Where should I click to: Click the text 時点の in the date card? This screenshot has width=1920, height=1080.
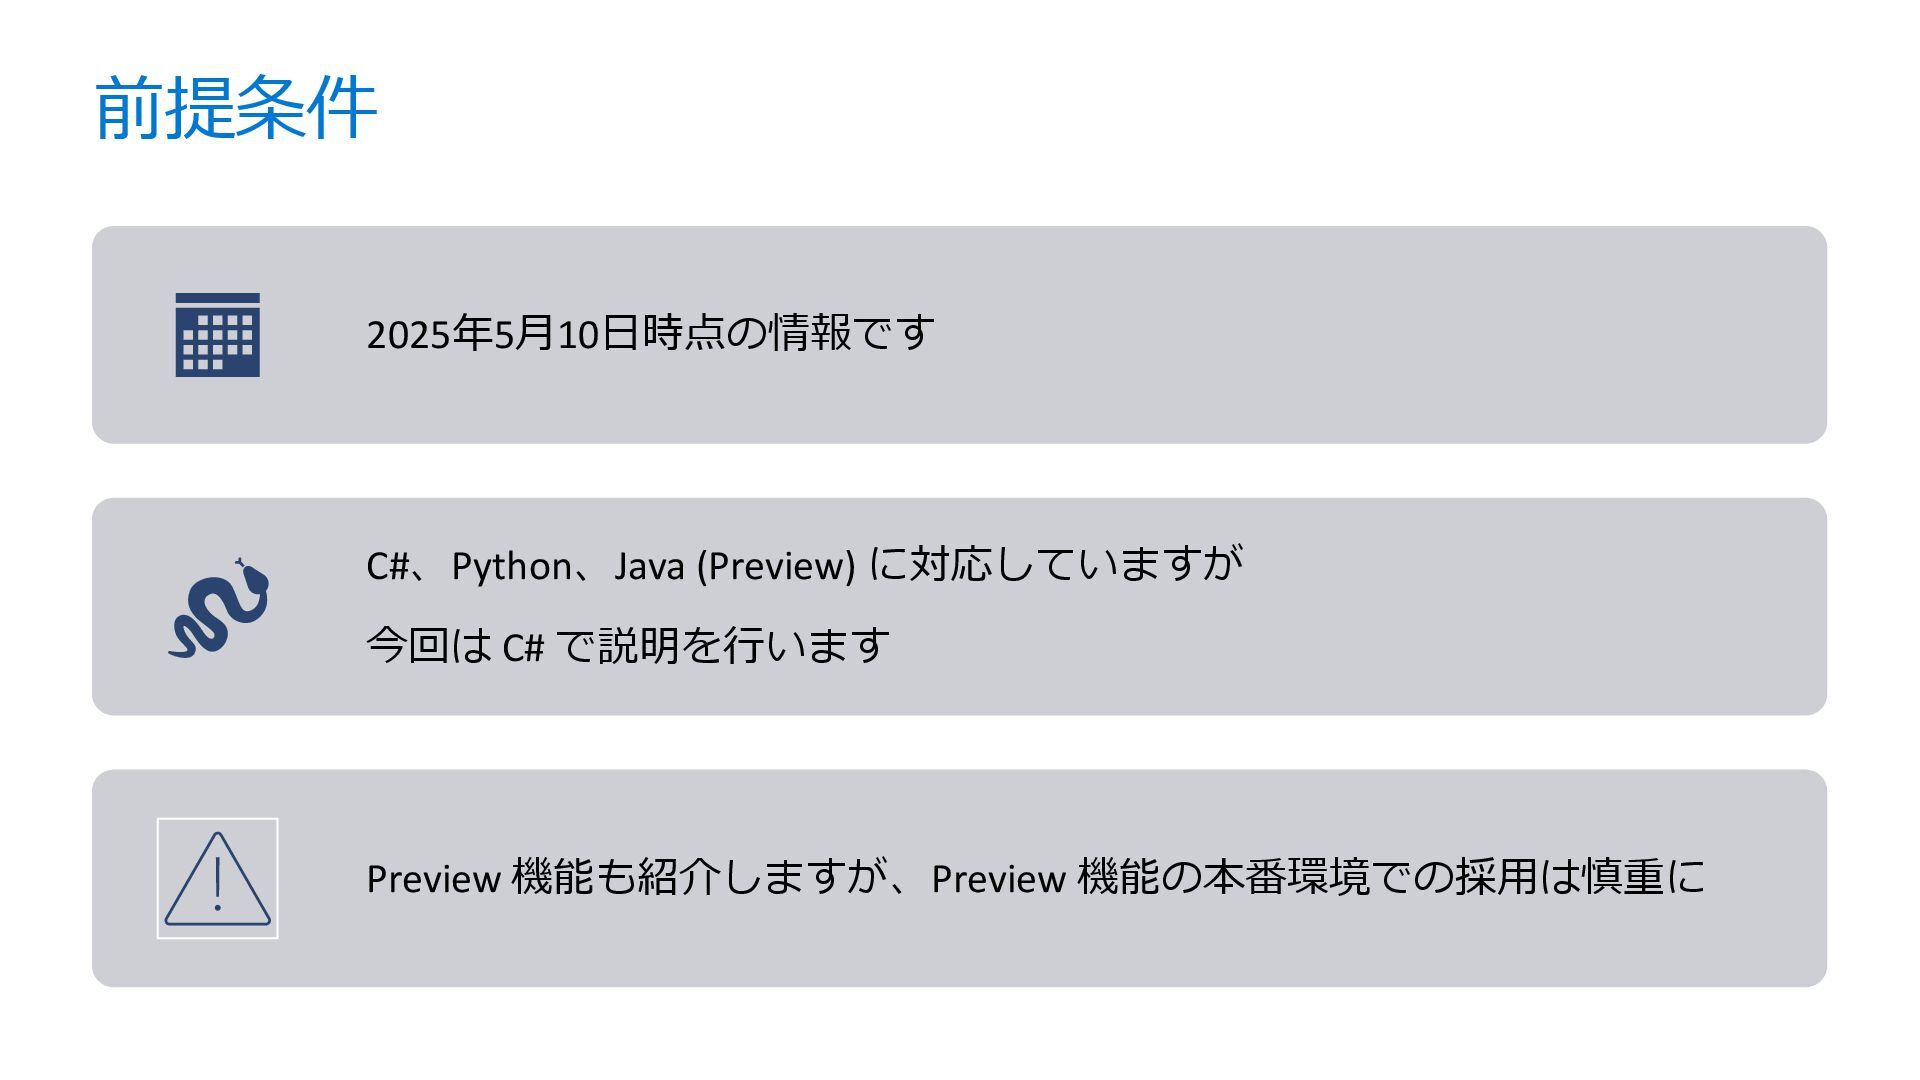click(x=703, y=334)
